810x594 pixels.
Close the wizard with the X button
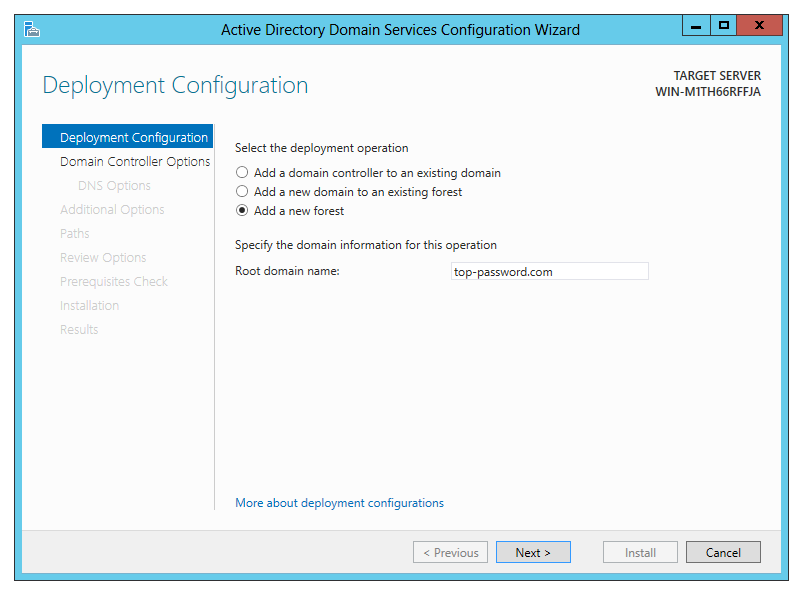point(760,25)
